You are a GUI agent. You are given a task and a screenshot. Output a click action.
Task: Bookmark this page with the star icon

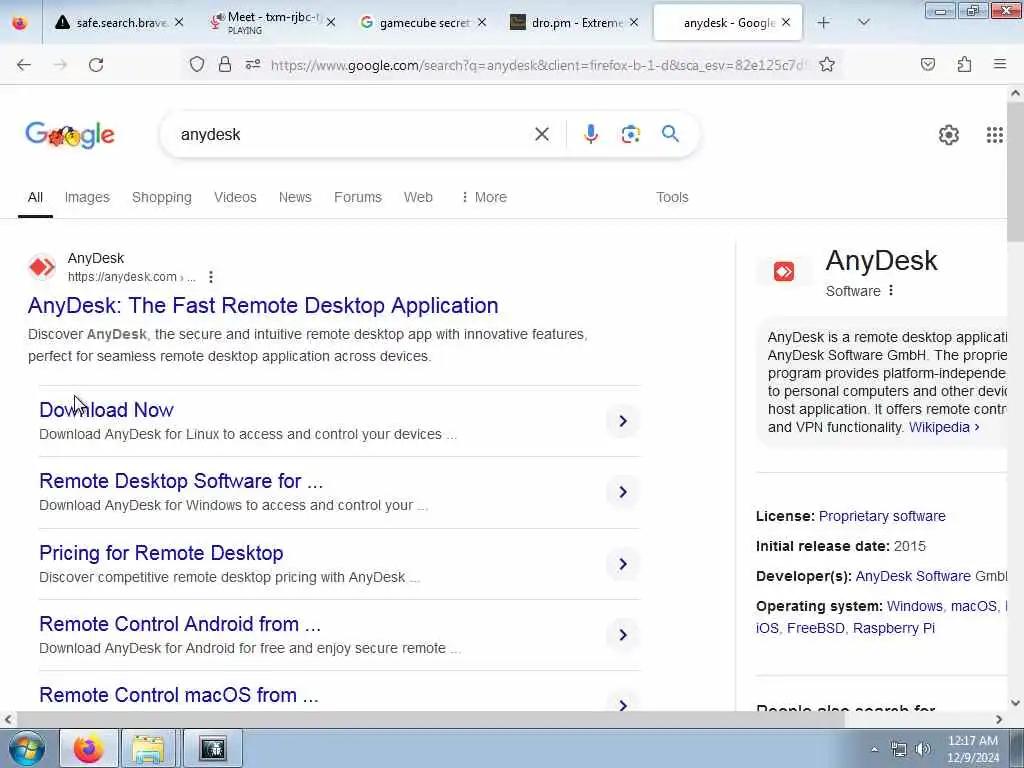pos(827,64)
